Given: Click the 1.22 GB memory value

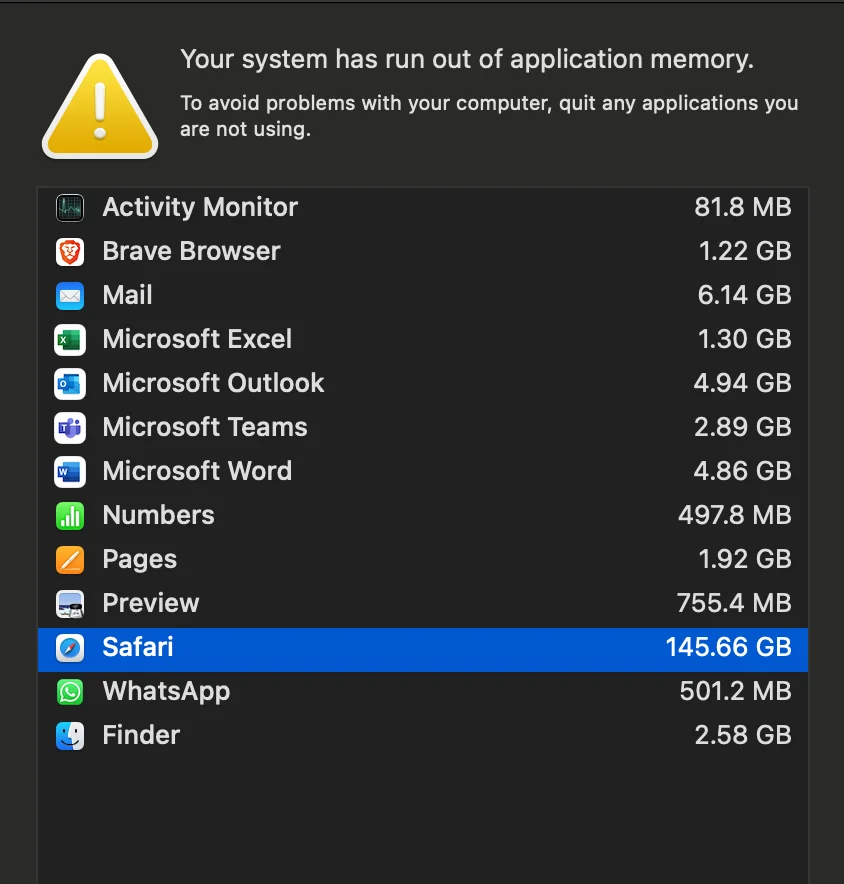Looking at the screenshot, I should (745, 251).
